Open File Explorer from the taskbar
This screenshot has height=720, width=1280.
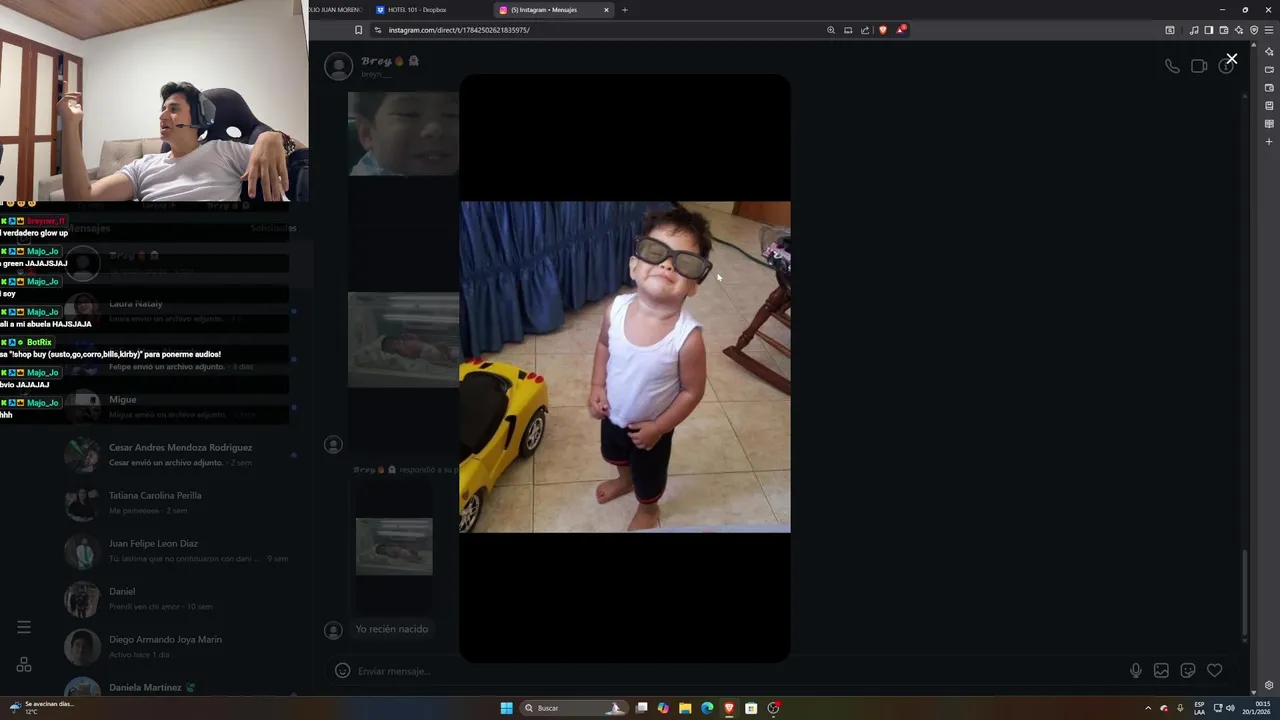(x=685, y=708)
